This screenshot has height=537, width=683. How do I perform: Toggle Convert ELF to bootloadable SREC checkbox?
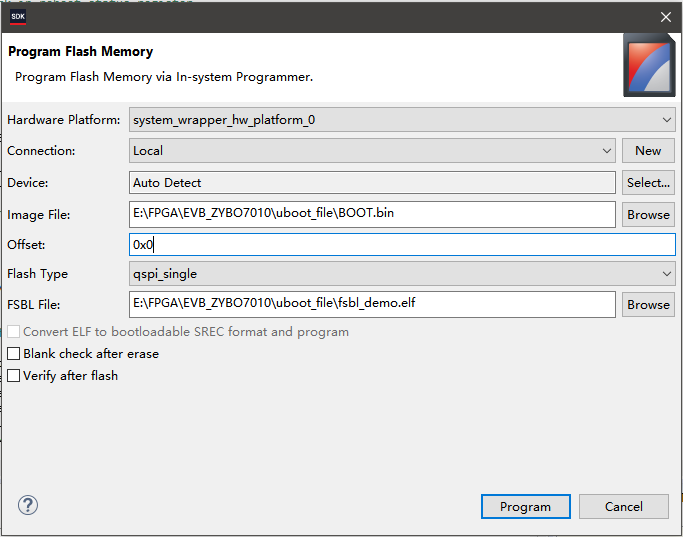point(14,332)
